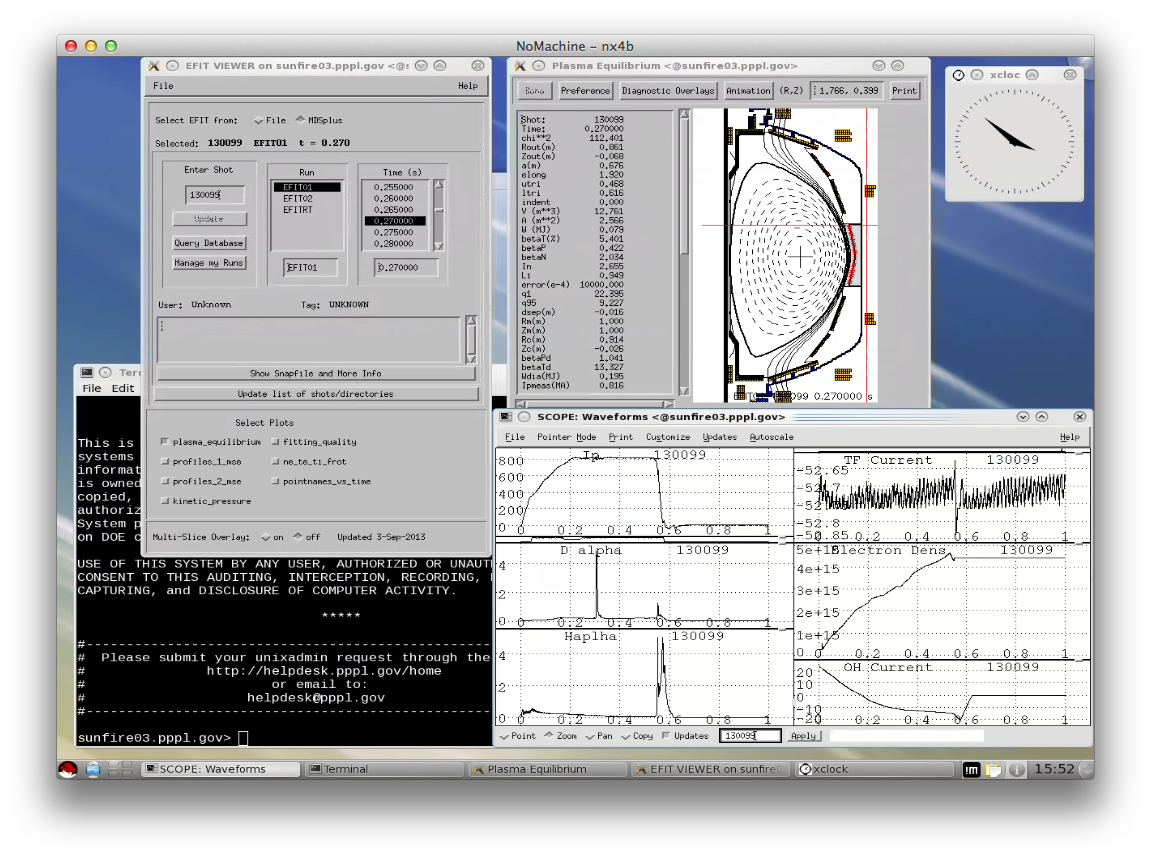The width and height of the screenshot is (1151, 858).
Task: Open the red hat start menu icon
Action: coord(68,769)
